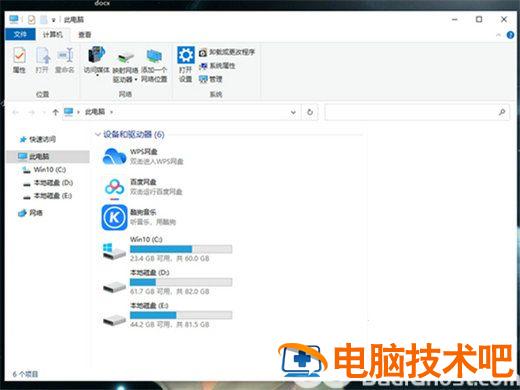520x390 pixels.
Task: Switch to the 计算机 (Computer) tab
Action: pyautogui.click(x=53, y=35)
